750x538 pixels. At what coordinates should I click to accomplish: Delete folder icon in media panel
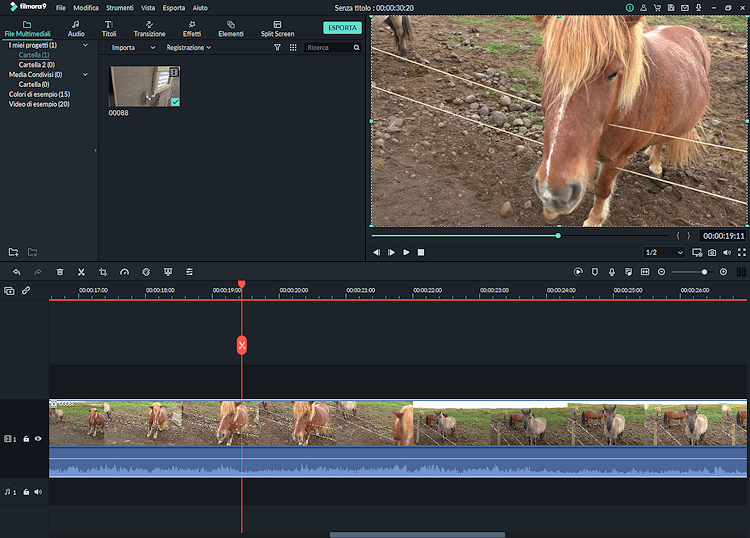[x=32, y=252]
